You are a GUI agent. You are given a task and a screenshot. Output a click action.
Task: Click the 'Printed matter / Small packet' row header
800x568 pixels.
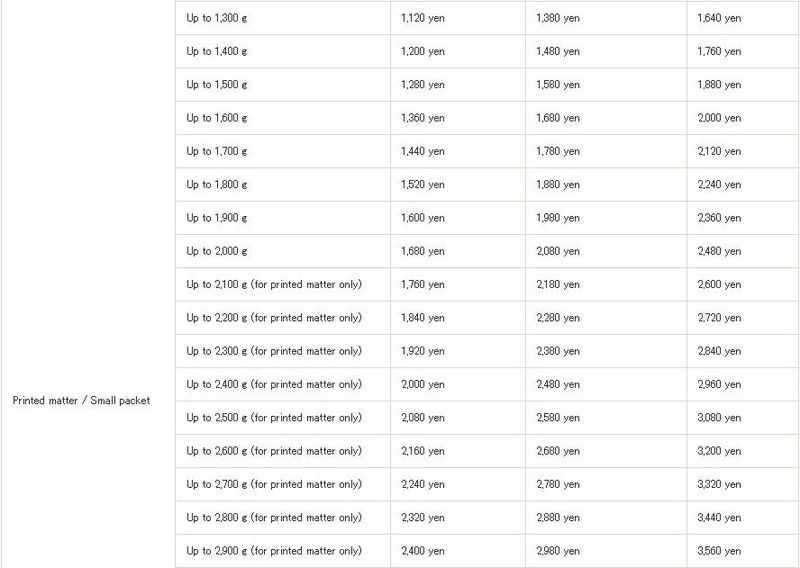coord(81,401)
